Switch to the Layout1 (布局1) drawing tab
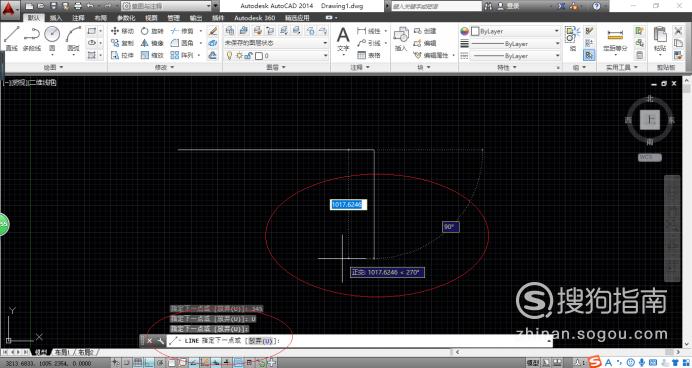 tap(62, 352)
